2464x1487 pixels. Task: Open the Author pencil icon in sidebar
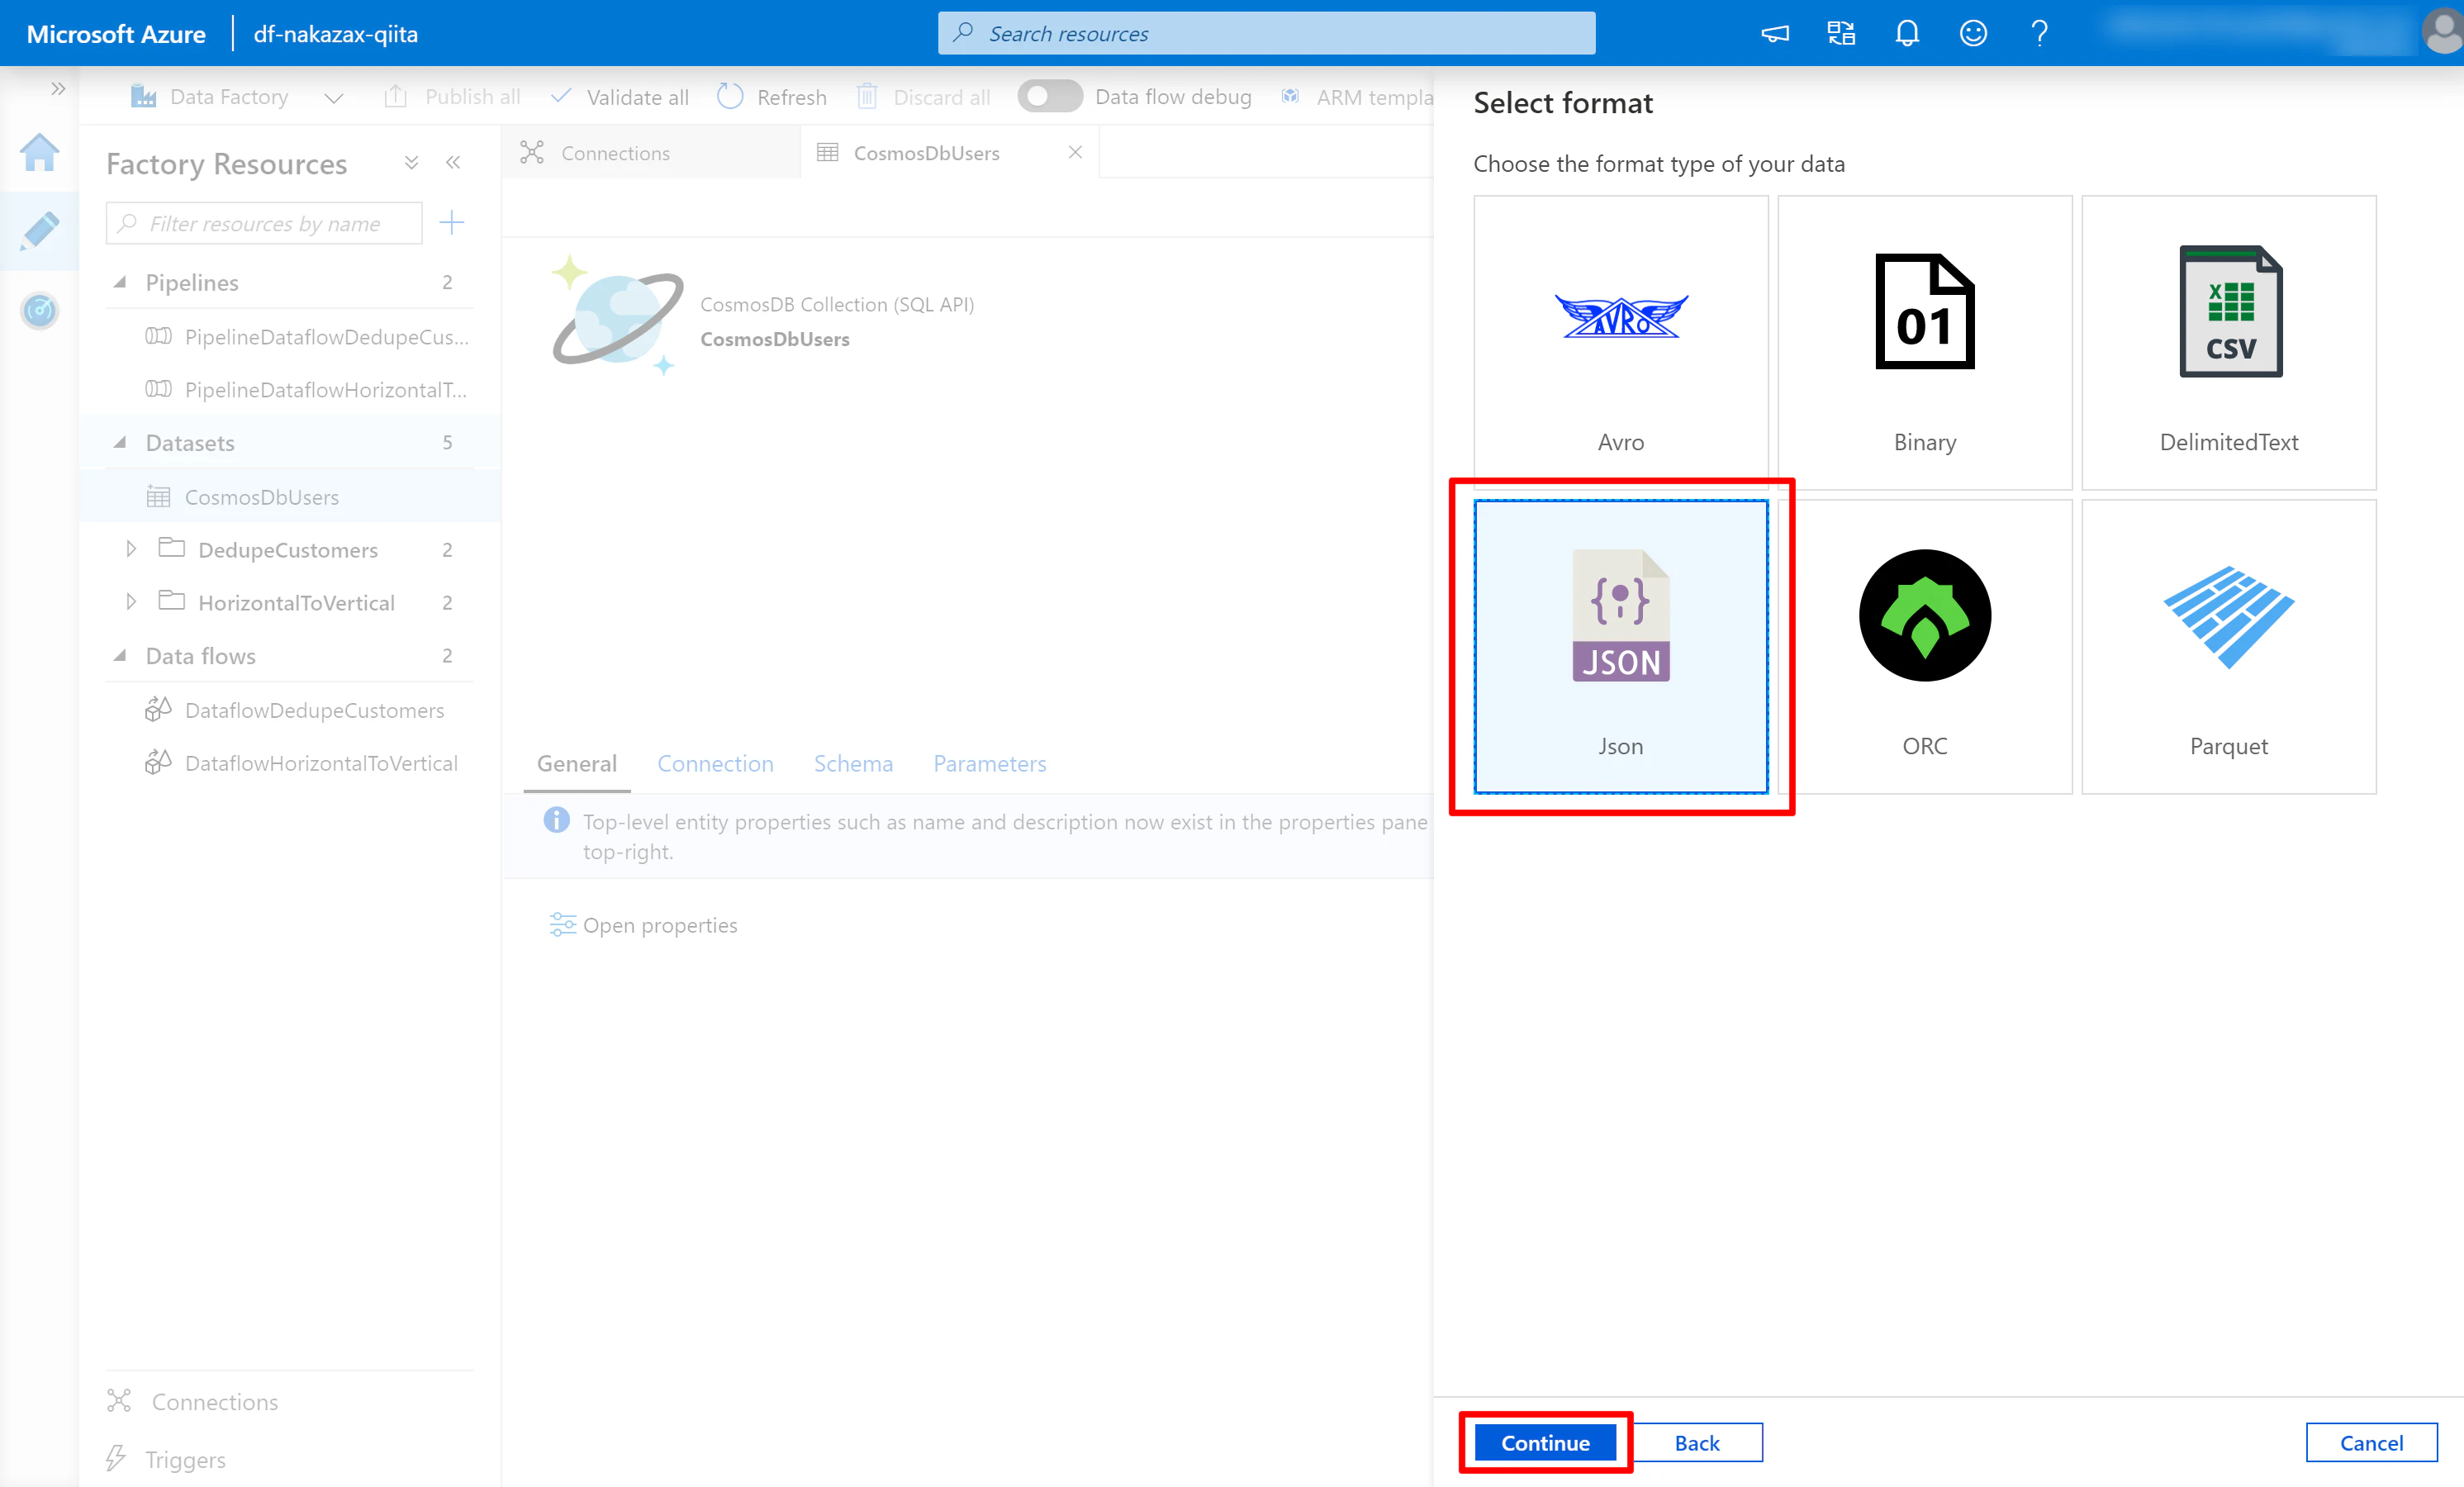click(x=39, y=231)
